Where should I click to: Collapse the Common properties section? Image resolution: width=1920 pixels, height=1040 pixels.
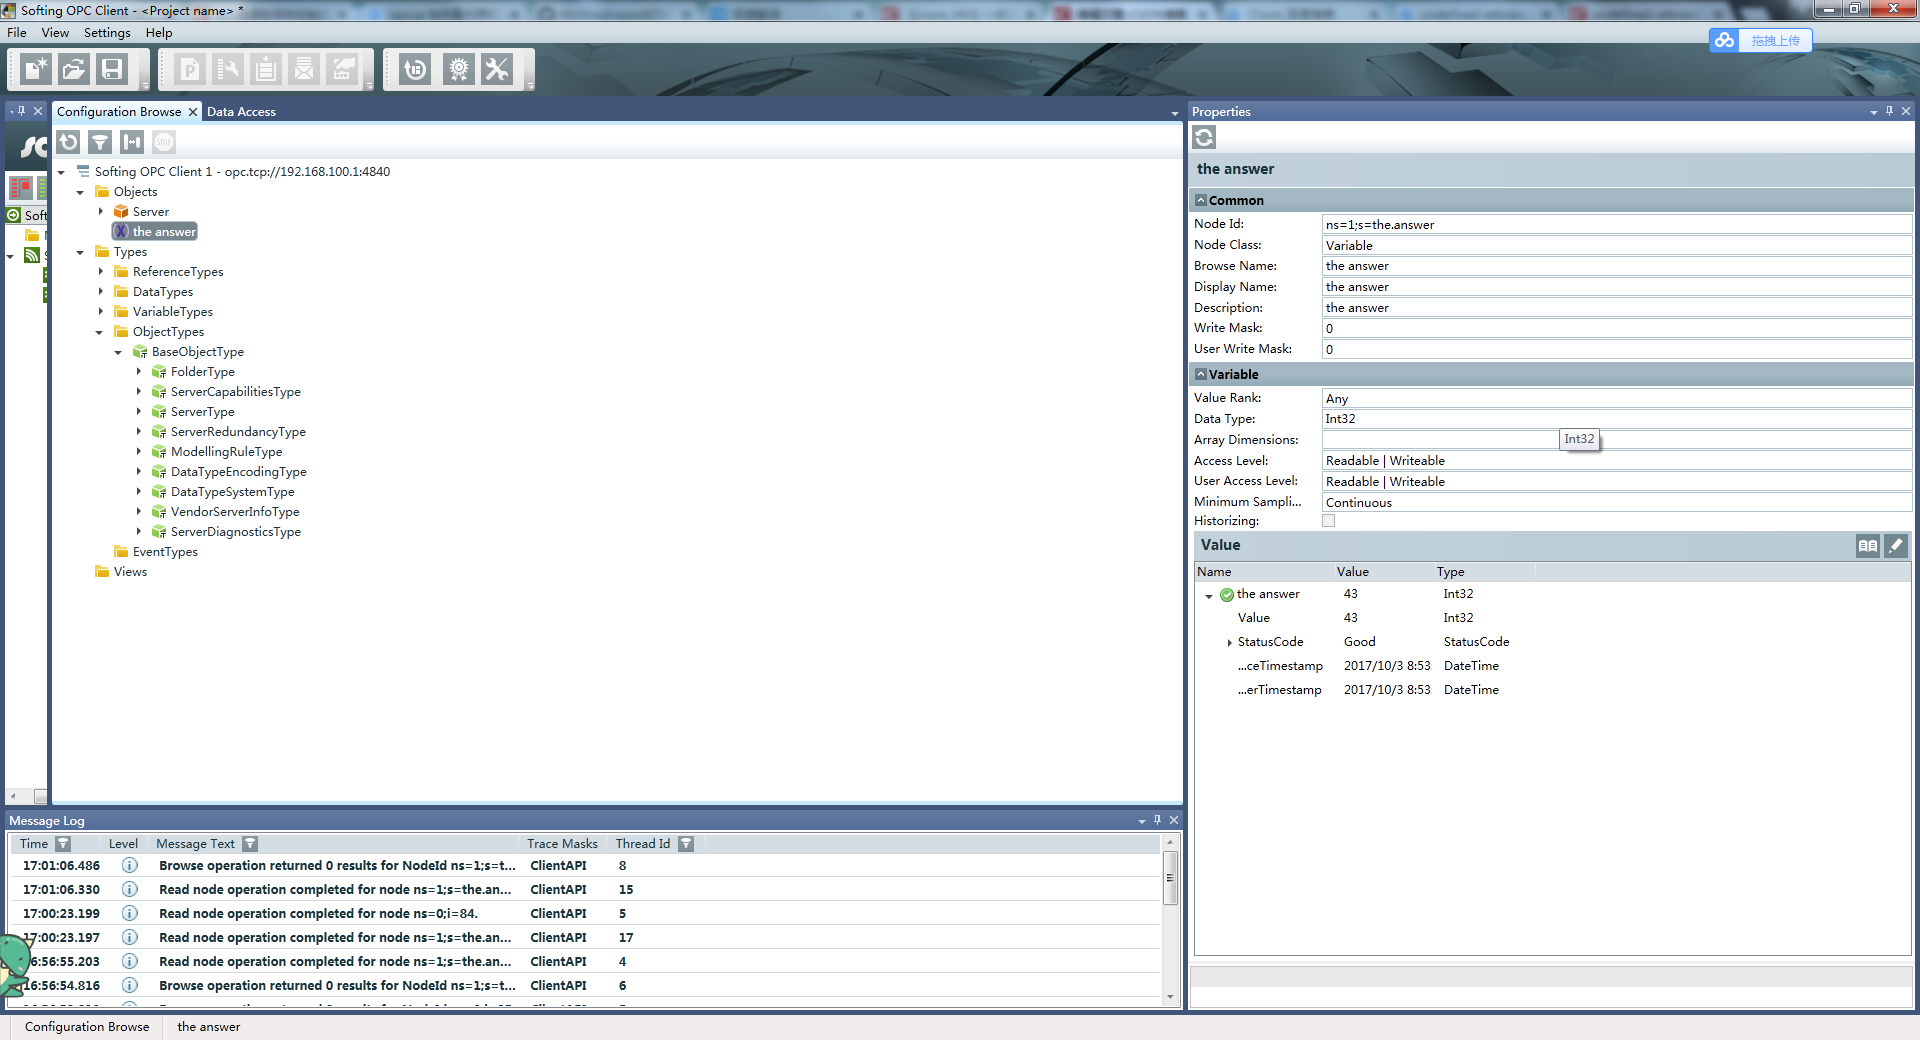click(x=1201, y=200)
